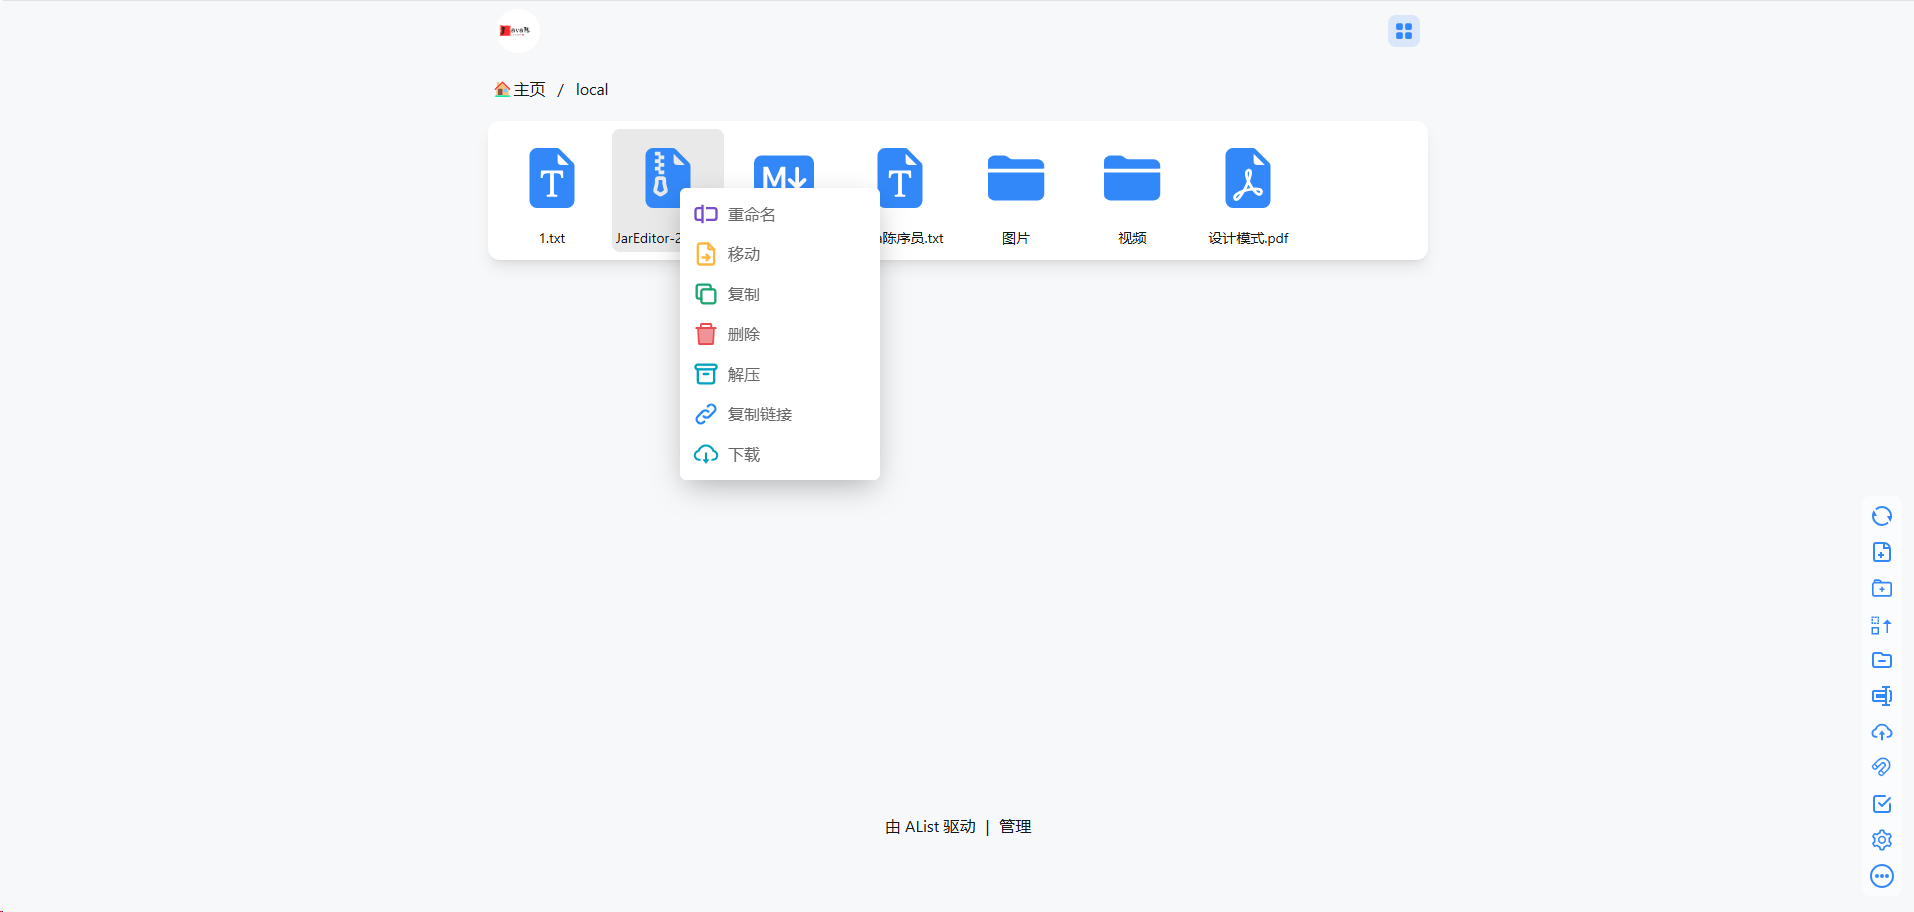Click the new file icon
The image size is (1914, 912).
tap(1881, 552)
